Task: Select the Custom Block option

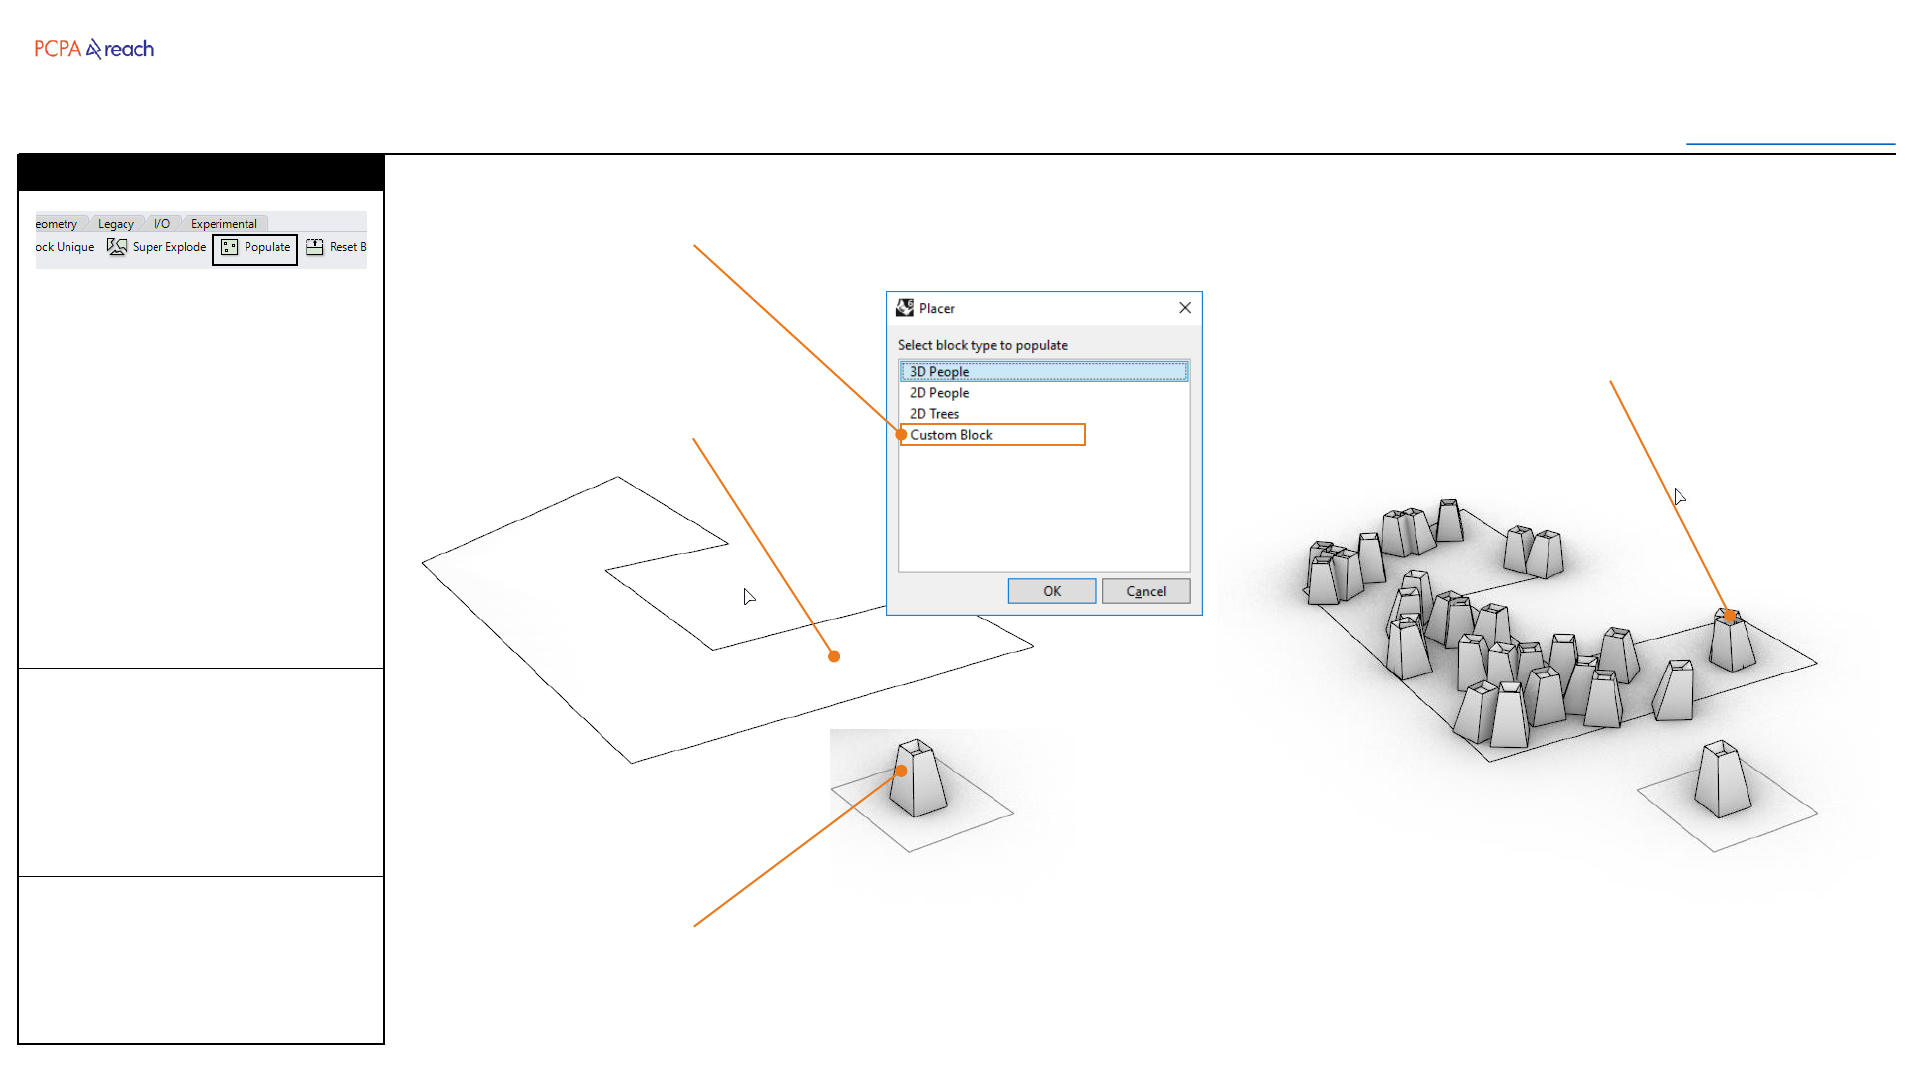Action: click(x=951, y=435)
